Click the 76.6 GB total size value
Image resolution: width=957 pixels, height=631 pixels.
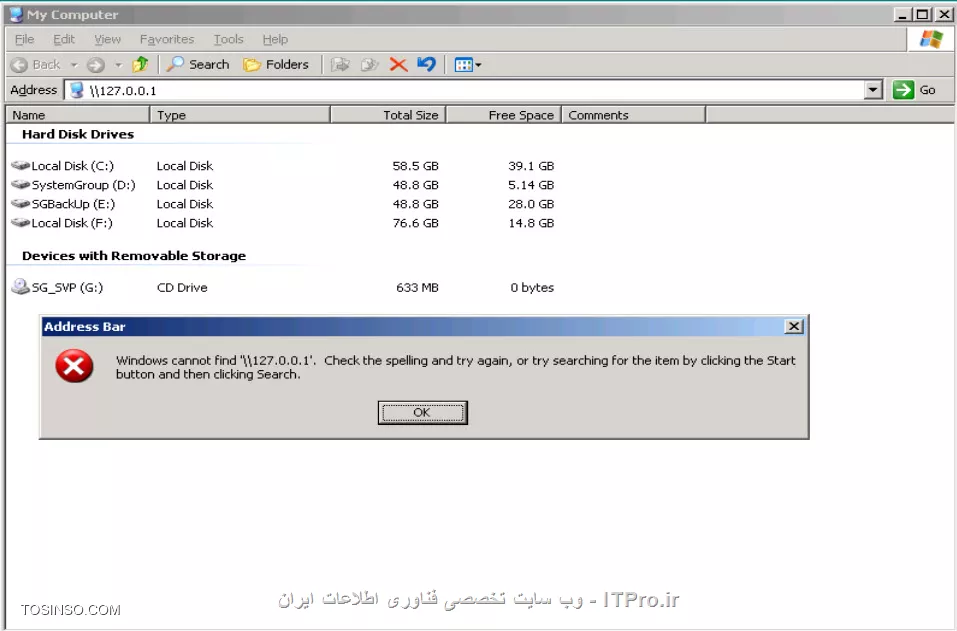tap(416, 223)
